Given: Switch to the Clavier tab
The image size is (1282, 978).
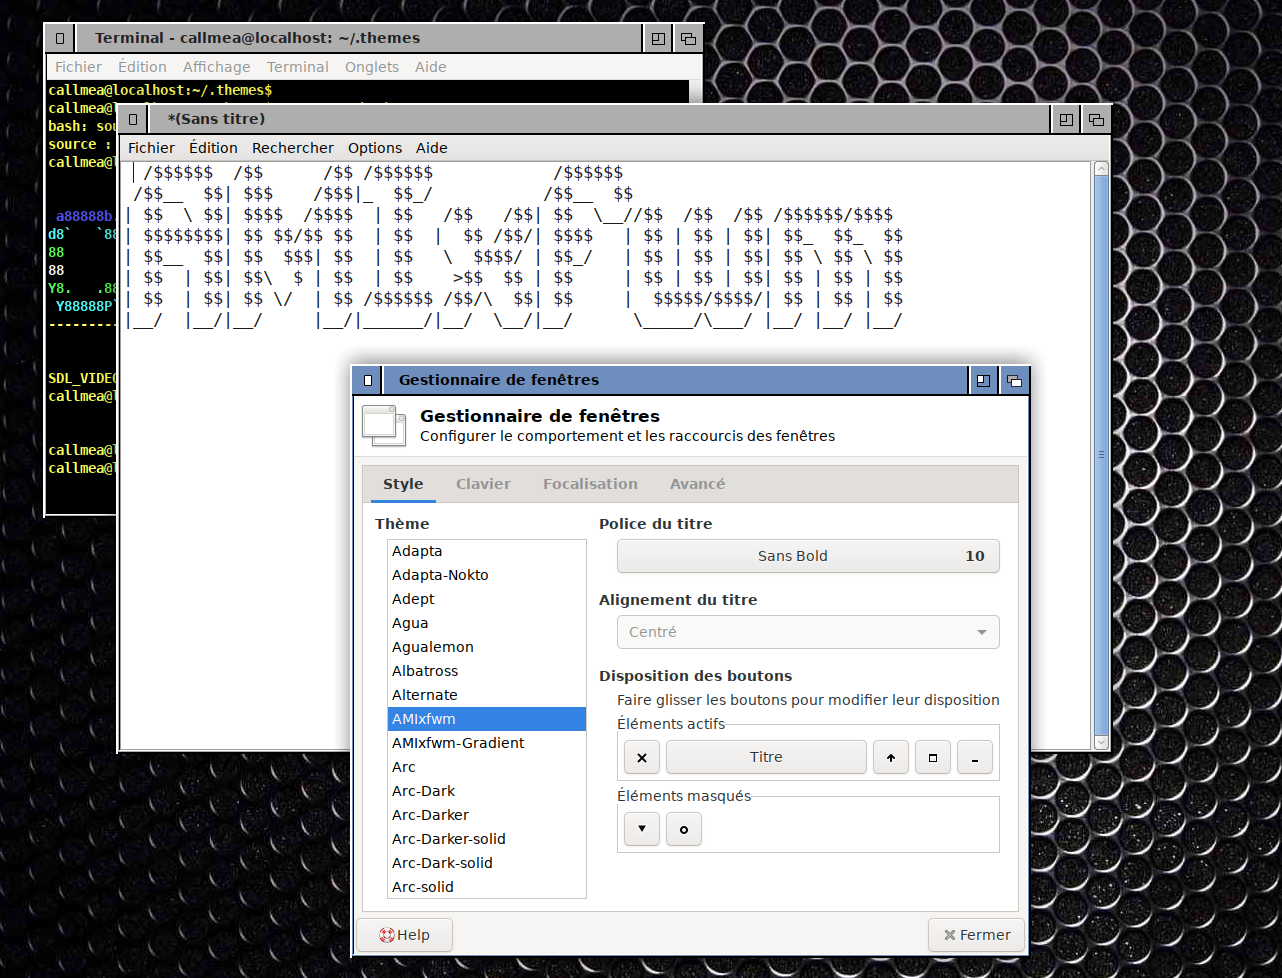Looking at the screenshot, I should pyautogui.click(x=483, y=484).
